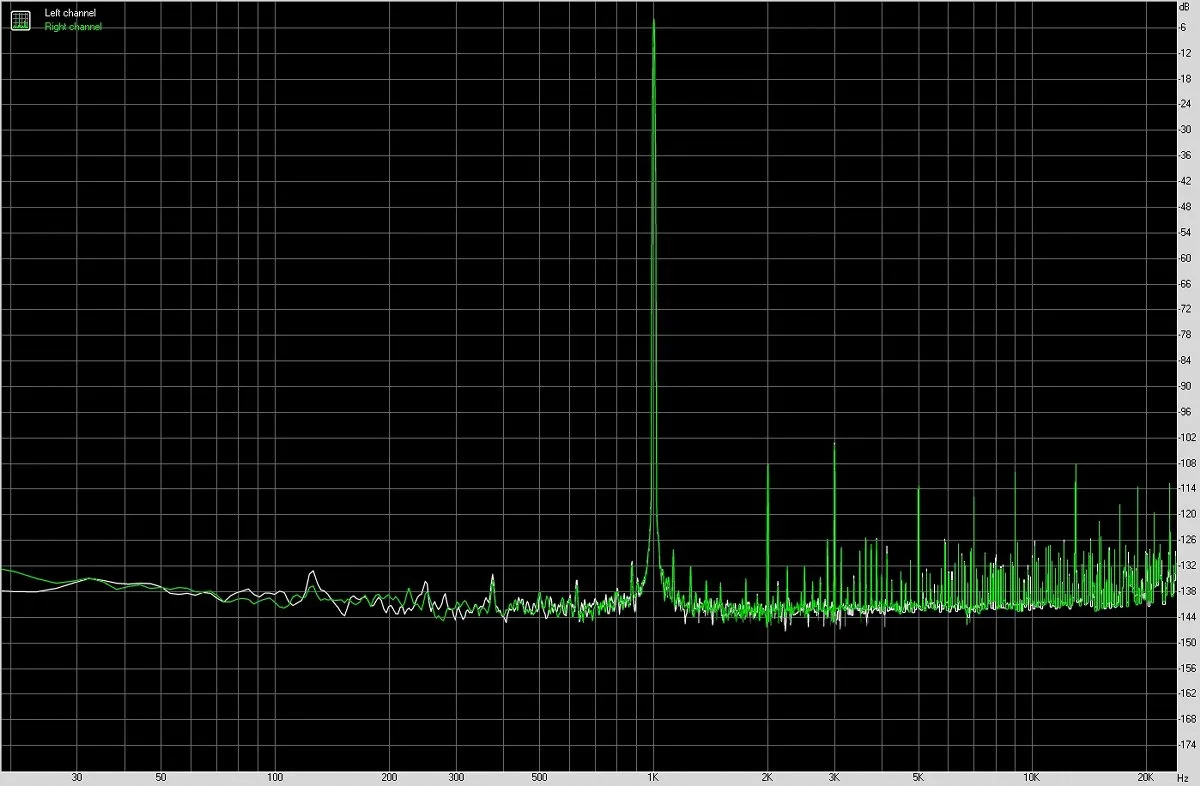Screen dimensions: 1200x786
Task: Select the 'Left channel' legend label
Action: click(70, 13)
